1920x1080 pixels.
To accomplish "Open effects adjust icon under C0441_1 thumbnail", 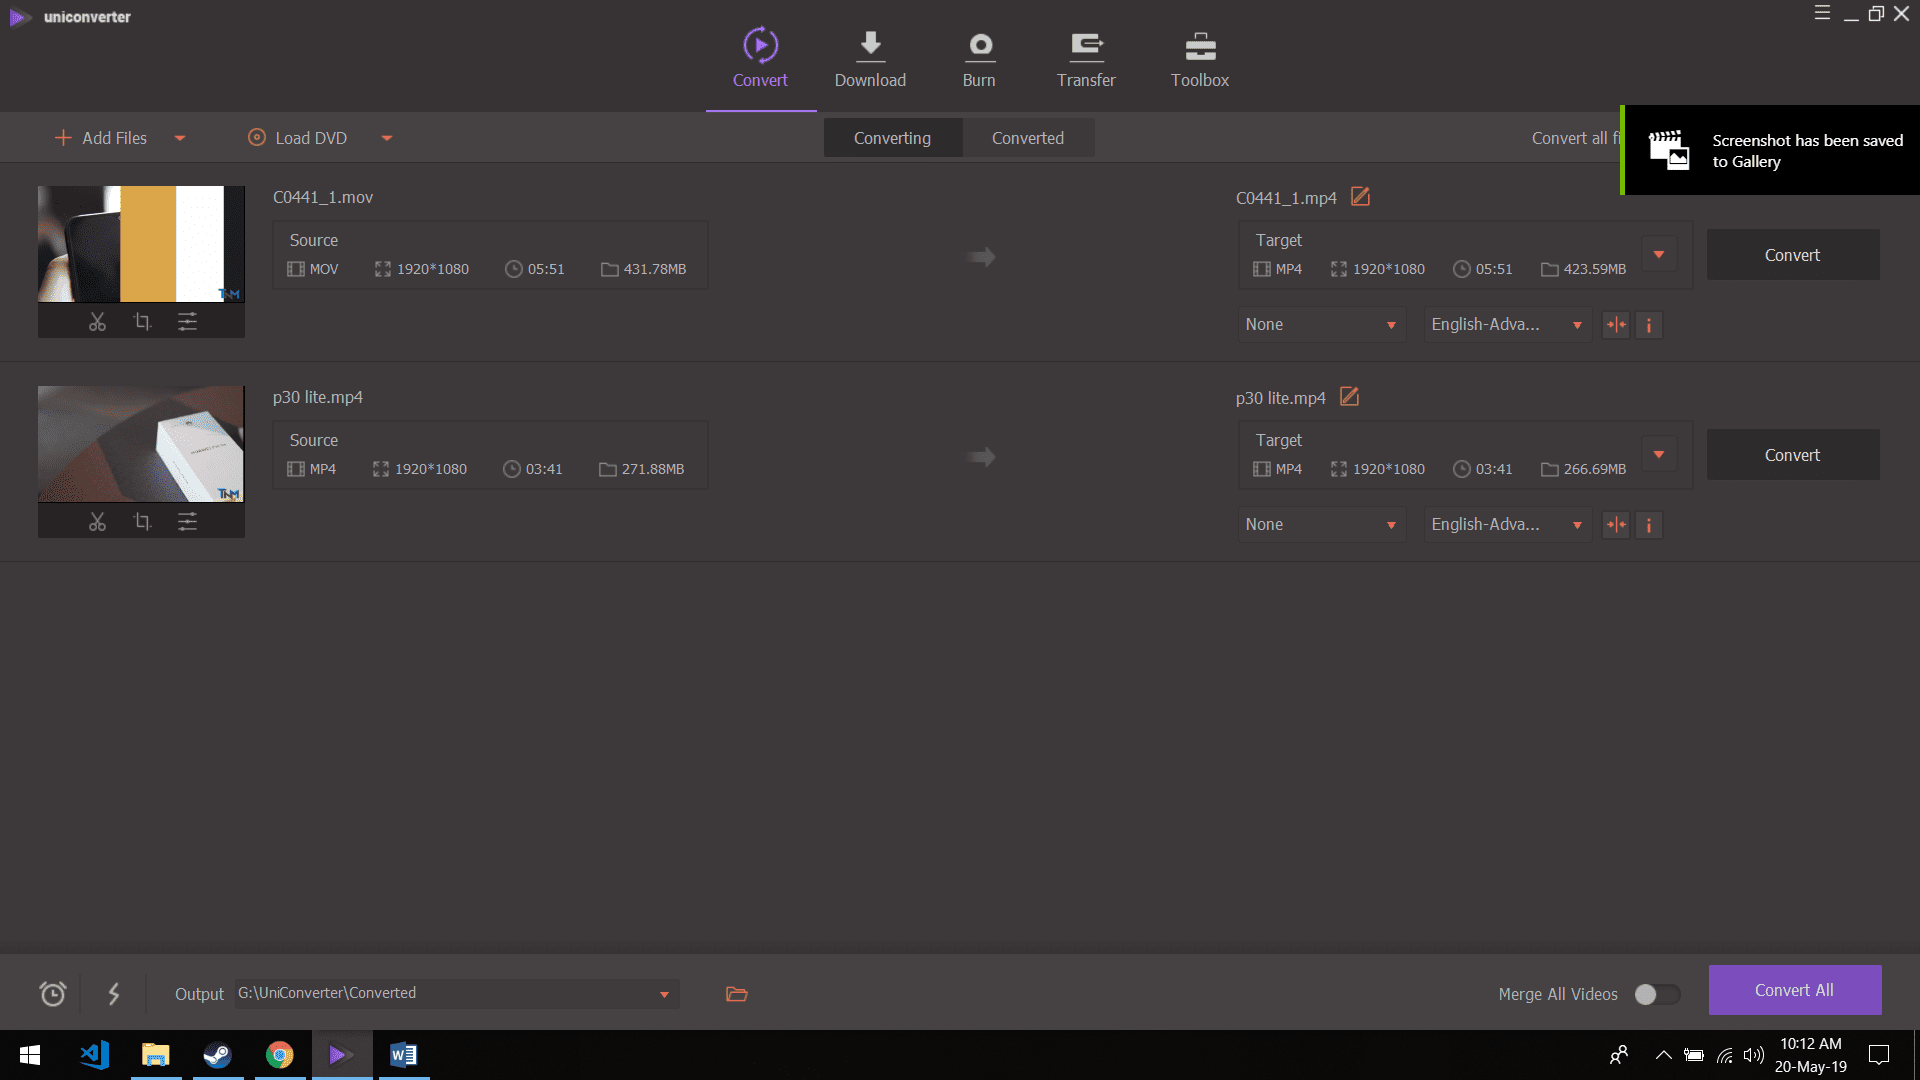I will point(187,322).
